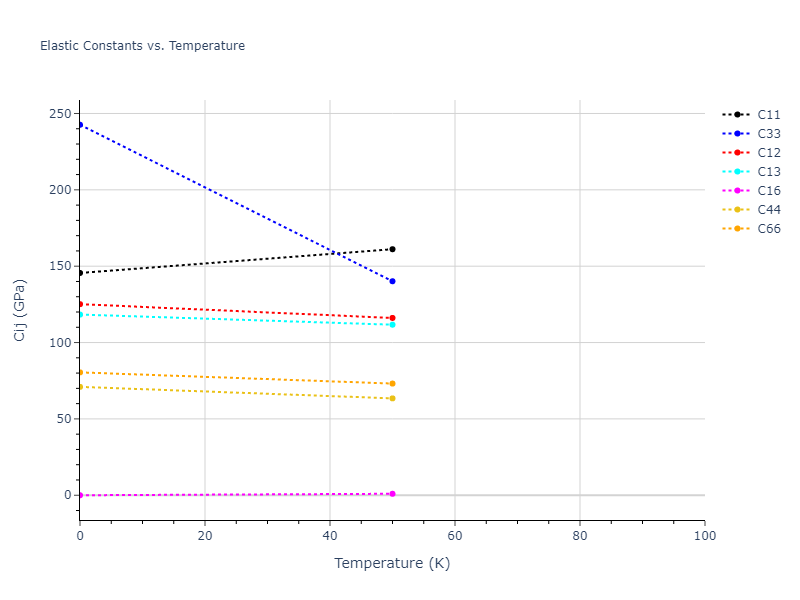This screenshot has height=600, width=800.
Task: Click the magenta C16 point at 50 K
Action: (x=392, y=494)
